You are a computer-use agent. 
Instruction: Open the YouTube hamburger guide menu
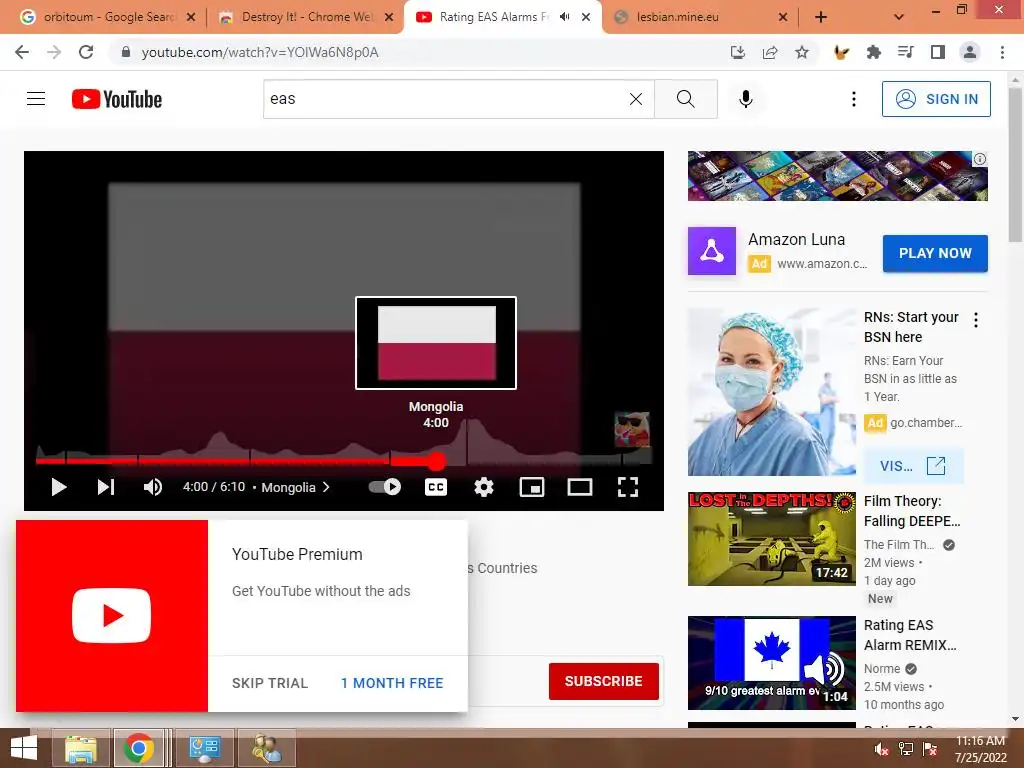[x=36, y=99]
